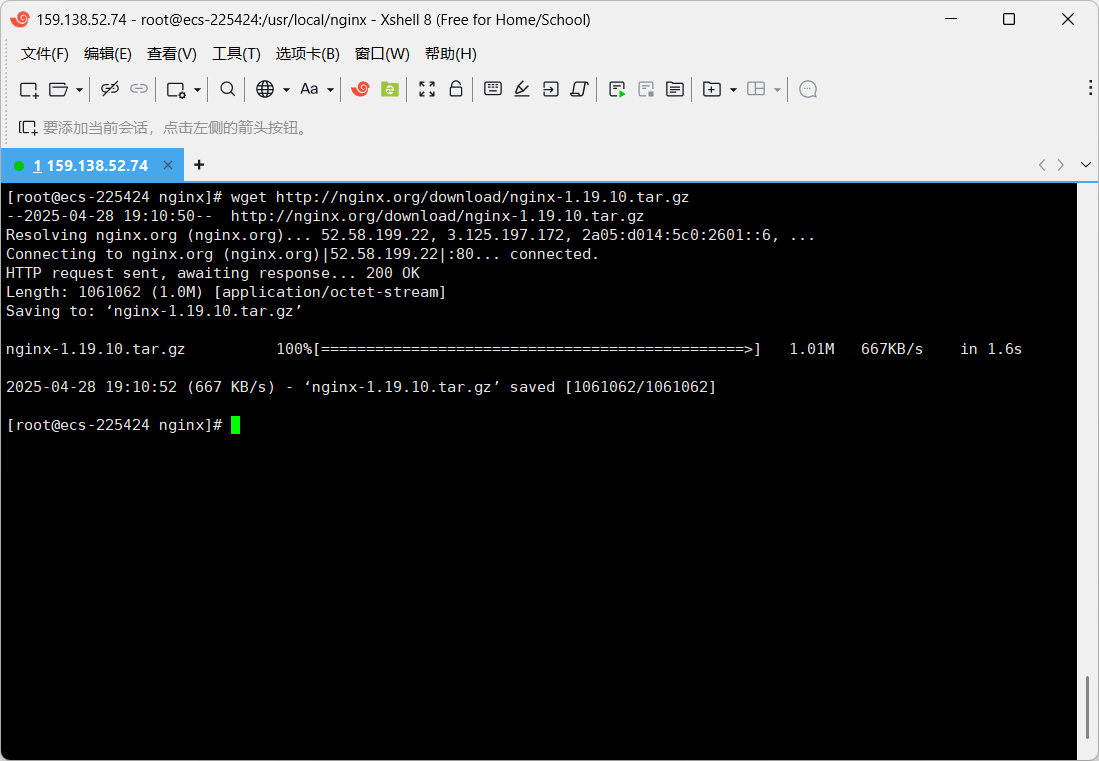Open the 窗口(W) menu
Screen dimensions: 1099x761
tap(382, 54)
